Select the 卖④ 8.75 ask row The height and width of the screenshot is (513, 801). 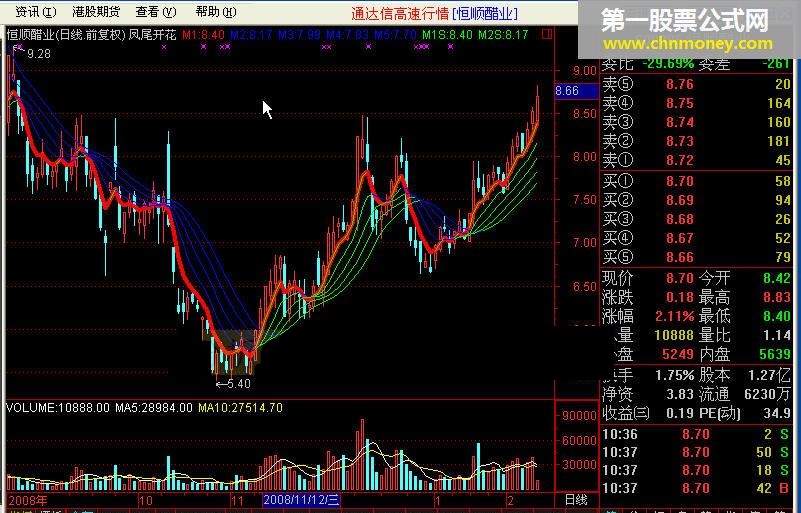697,103
